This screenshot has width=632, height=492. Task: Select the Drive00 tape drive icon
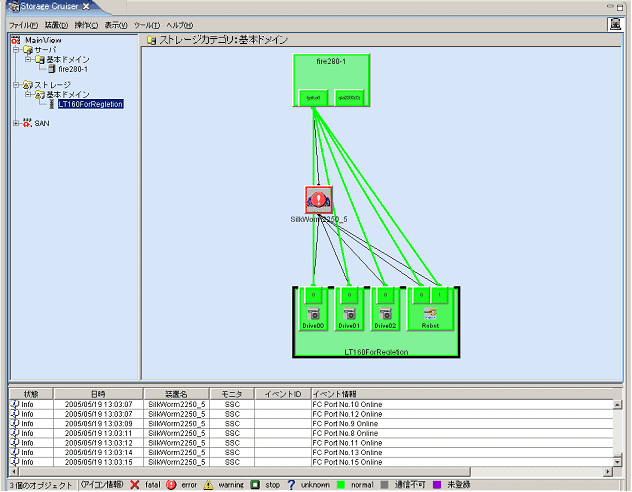[x=313, y=313]
